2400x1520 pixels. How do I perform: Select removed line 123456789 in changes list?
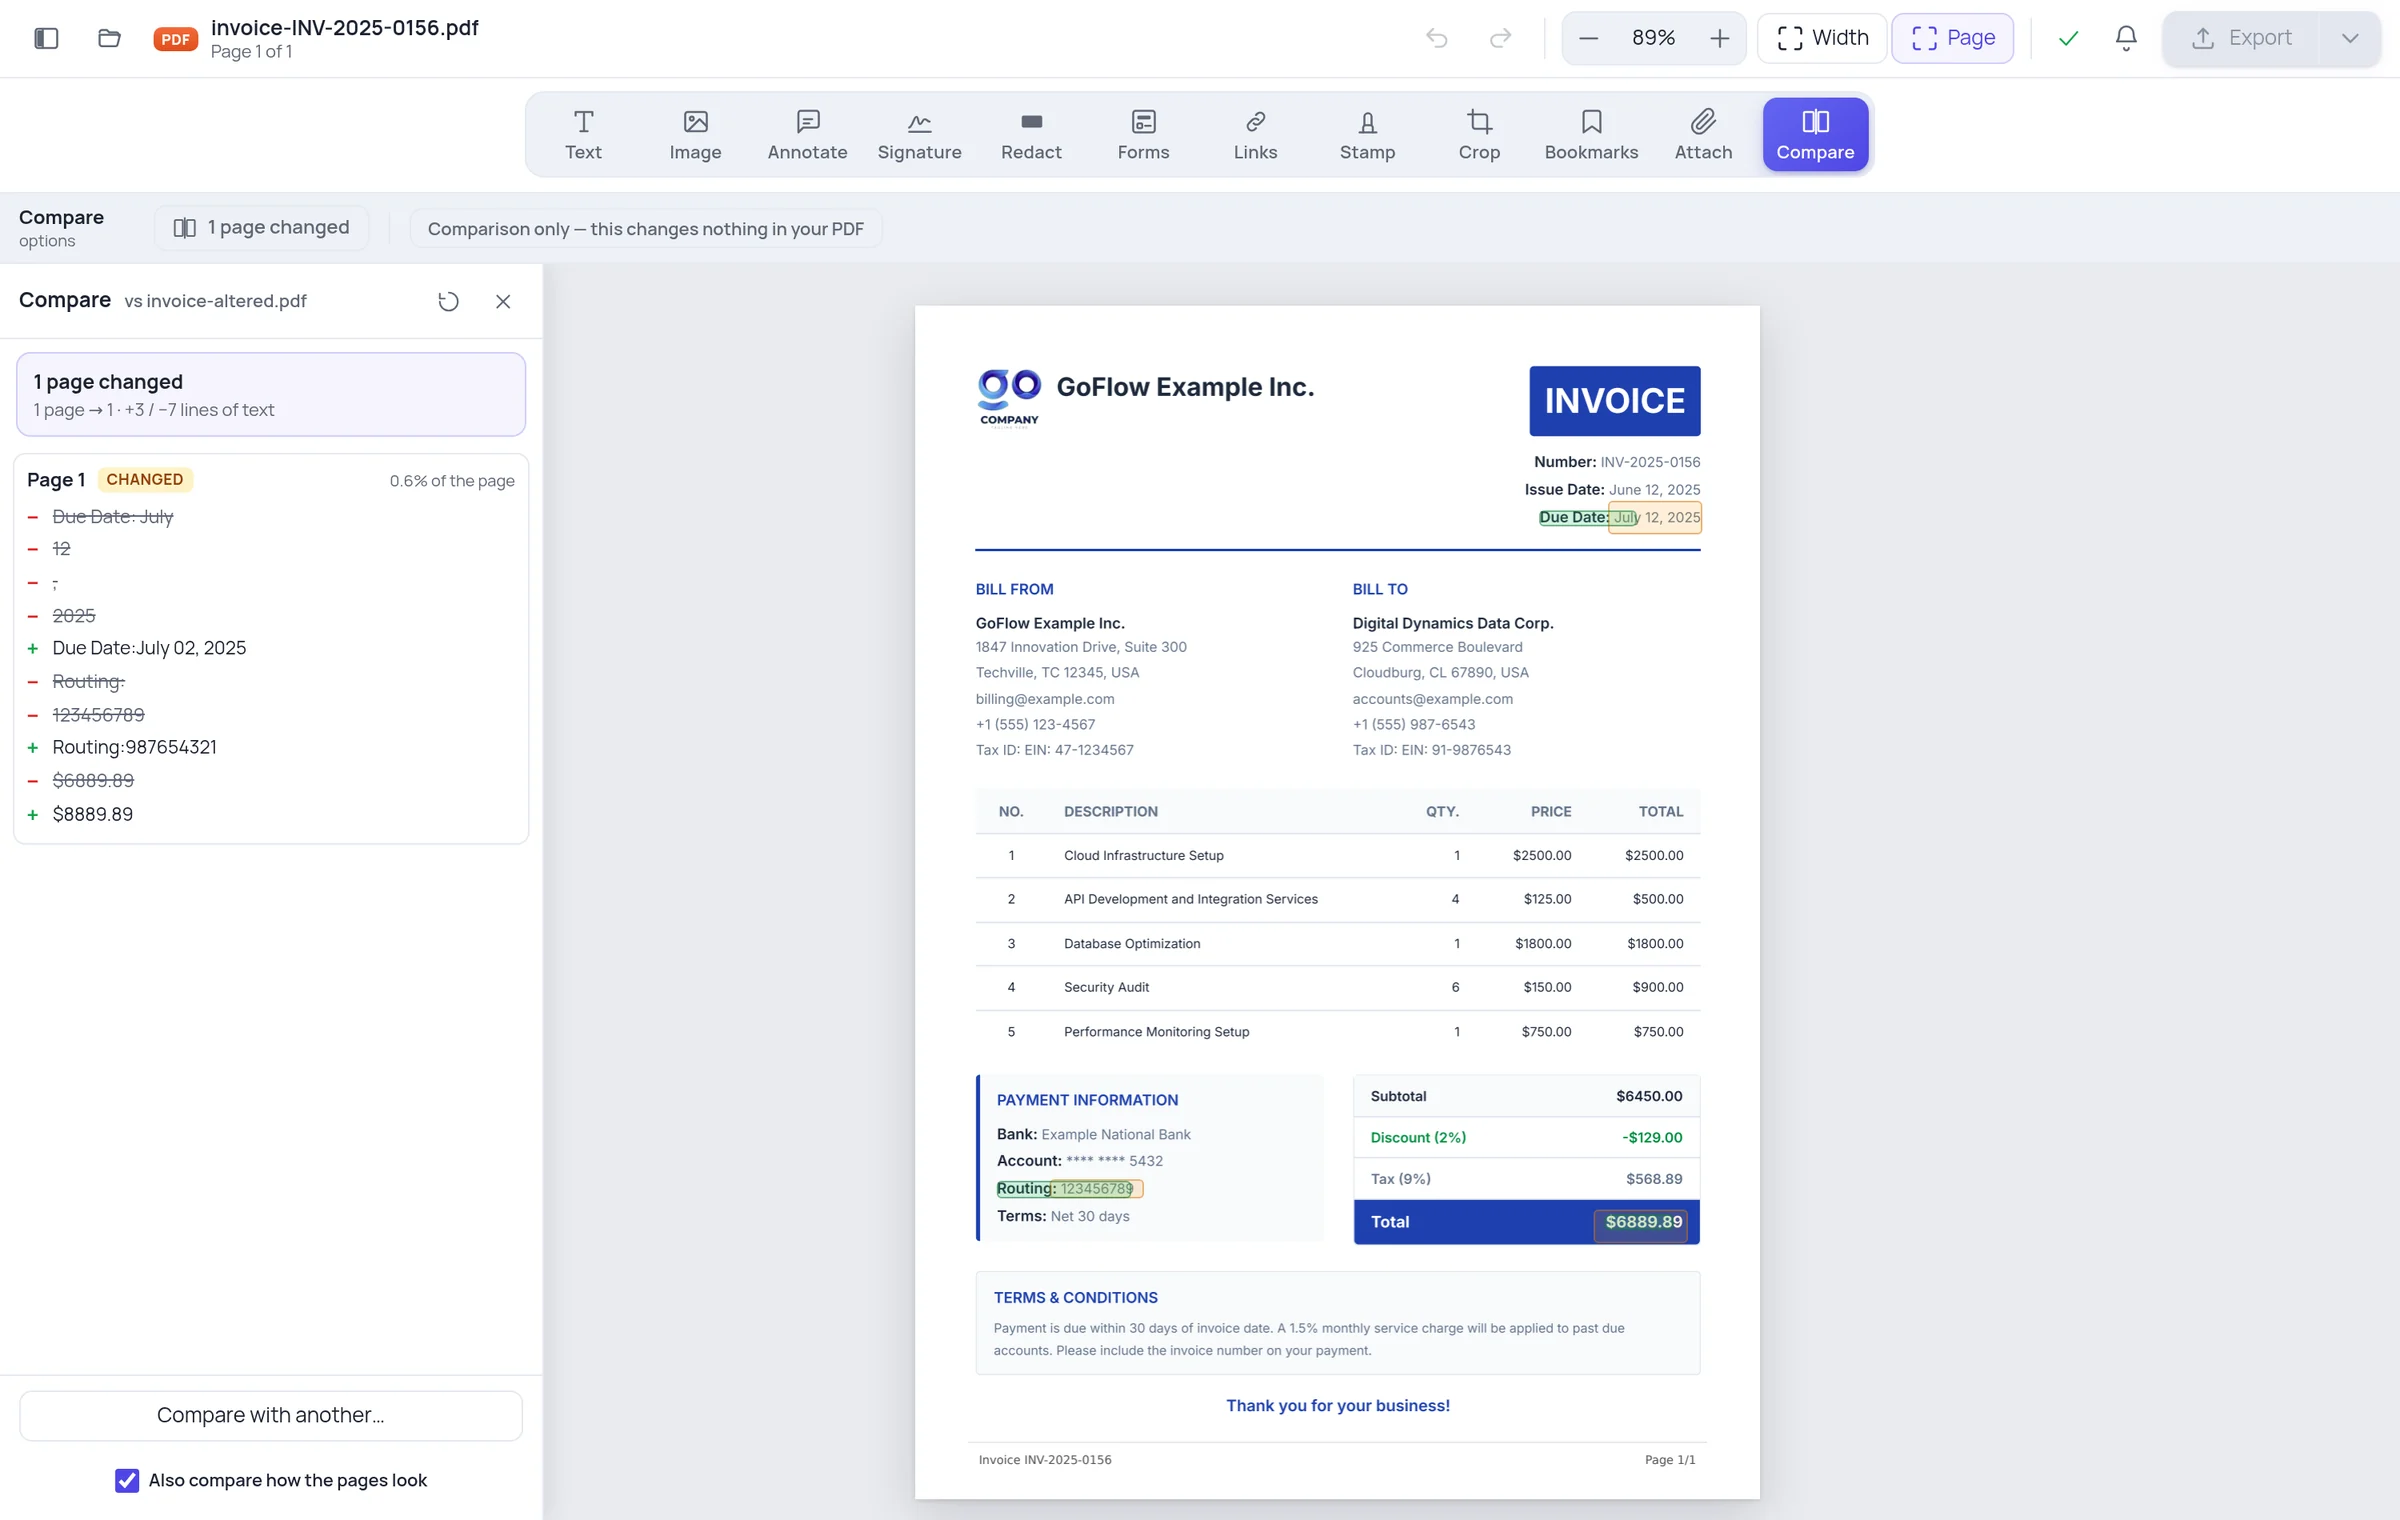[98, 714]
